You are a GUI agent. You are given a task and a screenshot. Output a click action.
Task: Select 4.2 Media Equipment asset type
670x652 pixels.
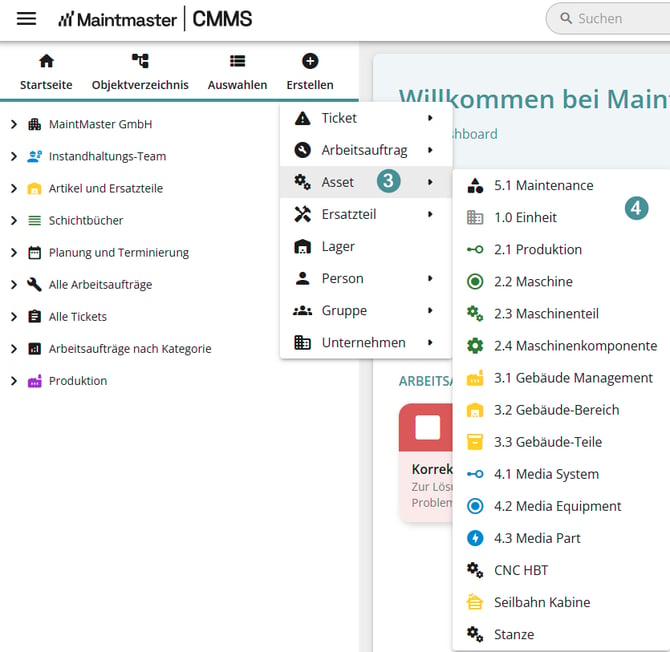(561, 506)
